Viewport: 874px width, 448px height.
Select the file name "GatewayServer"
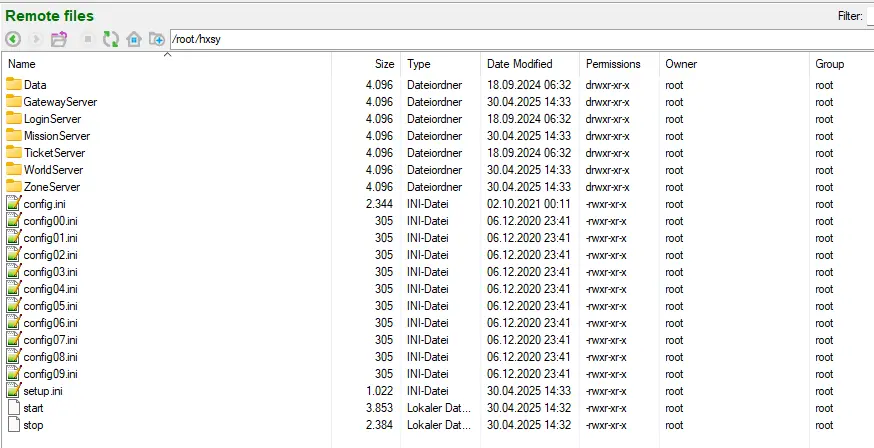point(60,102)
